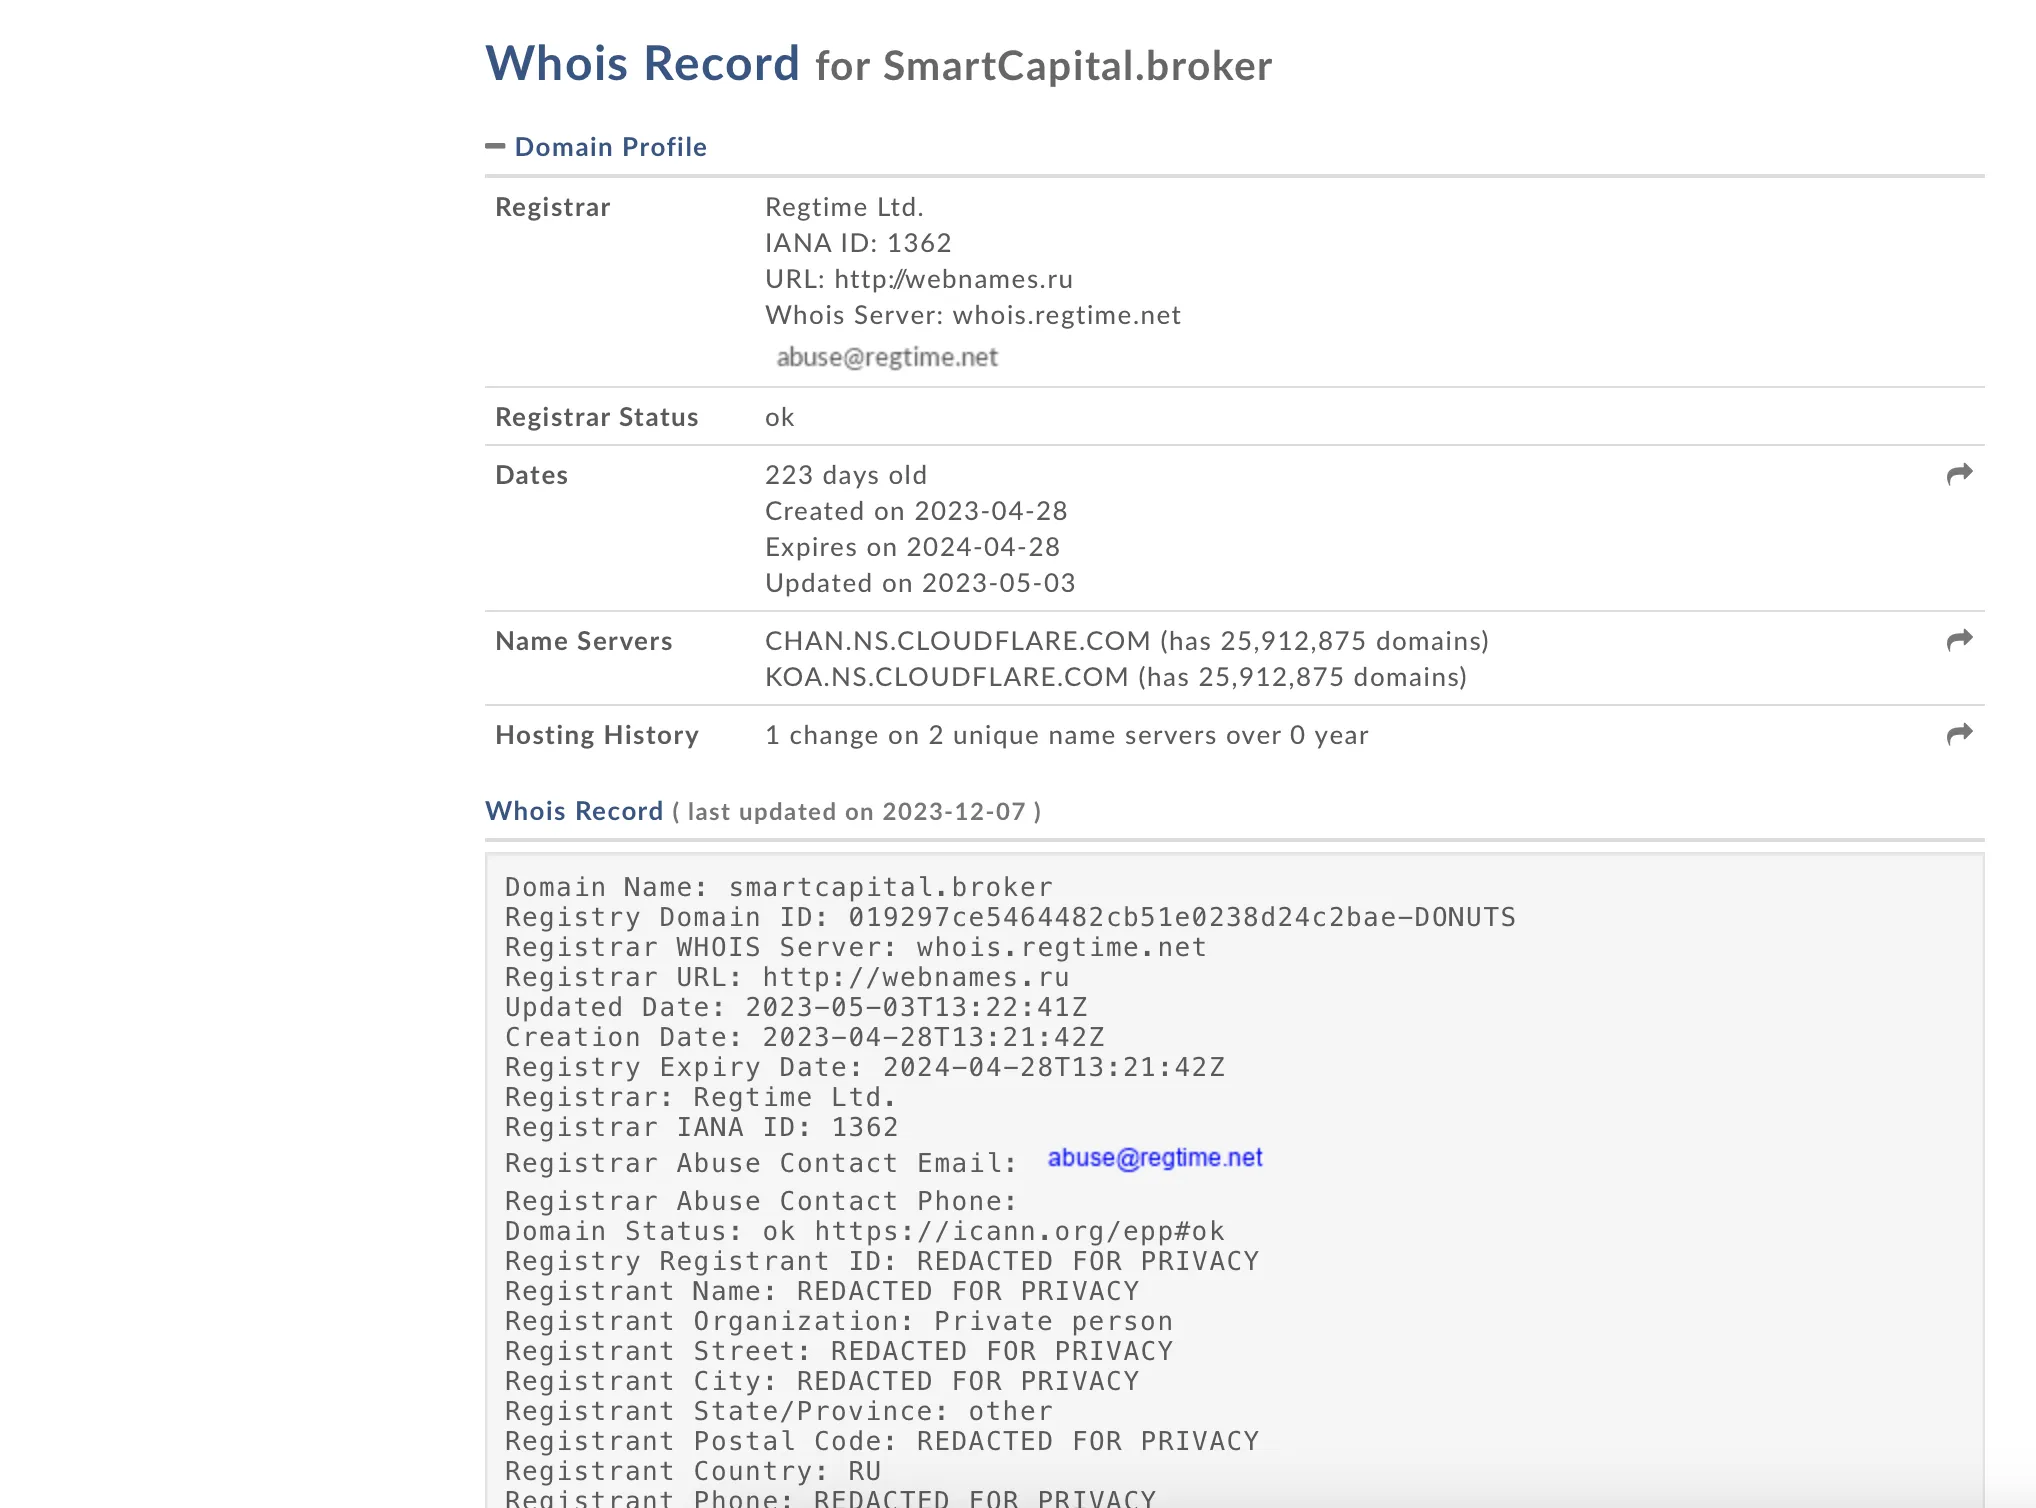Click the Whois Record section heading
This screenshot has width=2036, height=1508.
pos(574,811)
